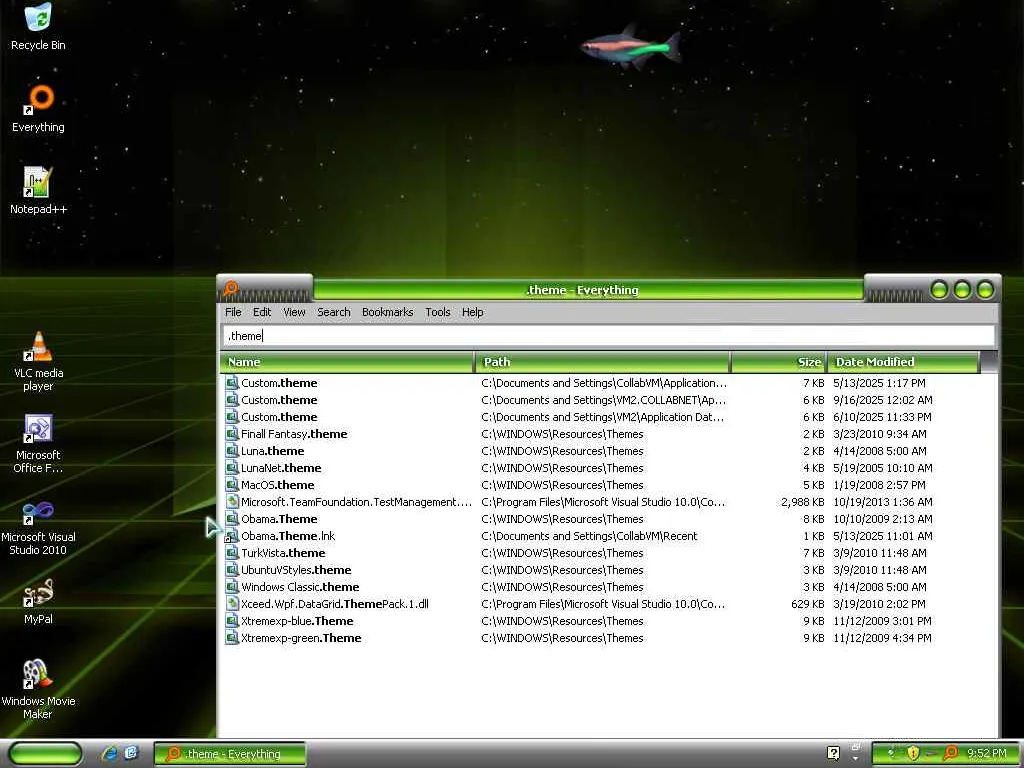Screen dimensions: 1024x768
Task: Click the Everything icon in the title bar
Action: [231, 288]
